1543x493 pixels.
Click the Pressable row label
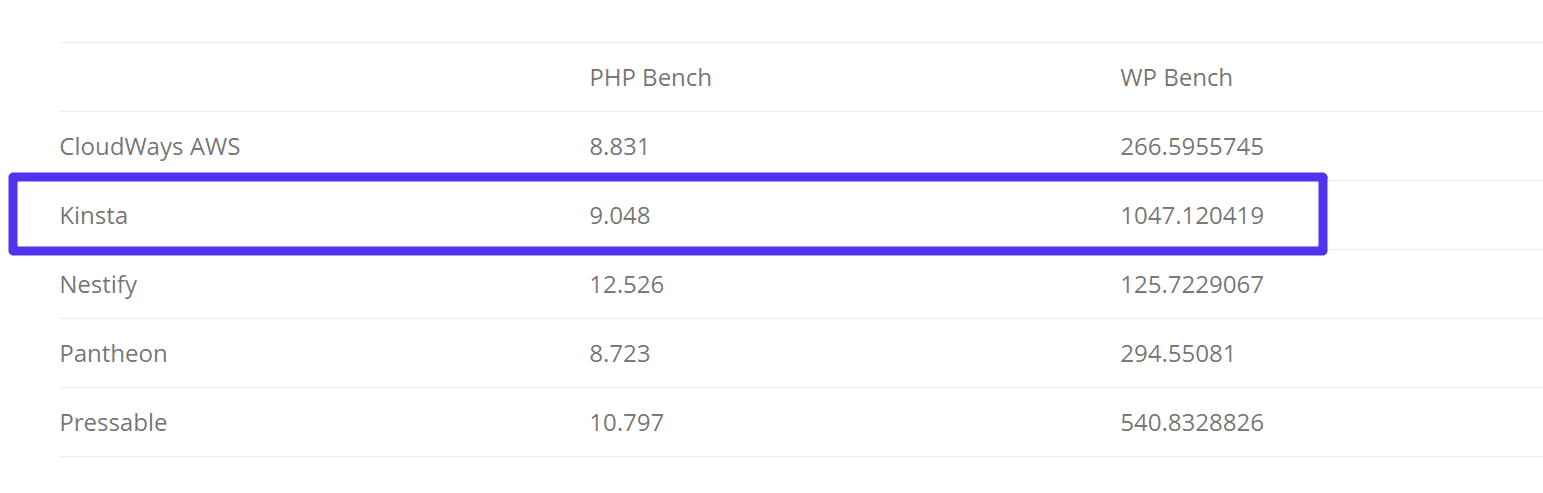point(113,423)
